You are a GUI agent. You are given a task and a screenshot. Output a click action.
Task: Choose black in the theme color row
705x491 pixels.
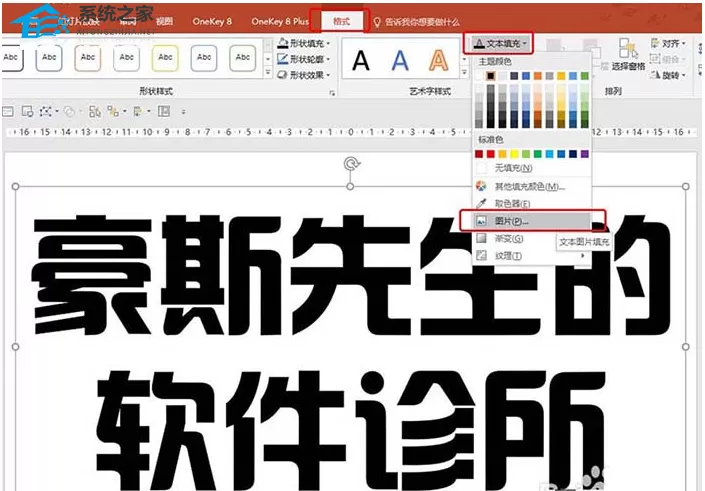click(x=491, y=76)
